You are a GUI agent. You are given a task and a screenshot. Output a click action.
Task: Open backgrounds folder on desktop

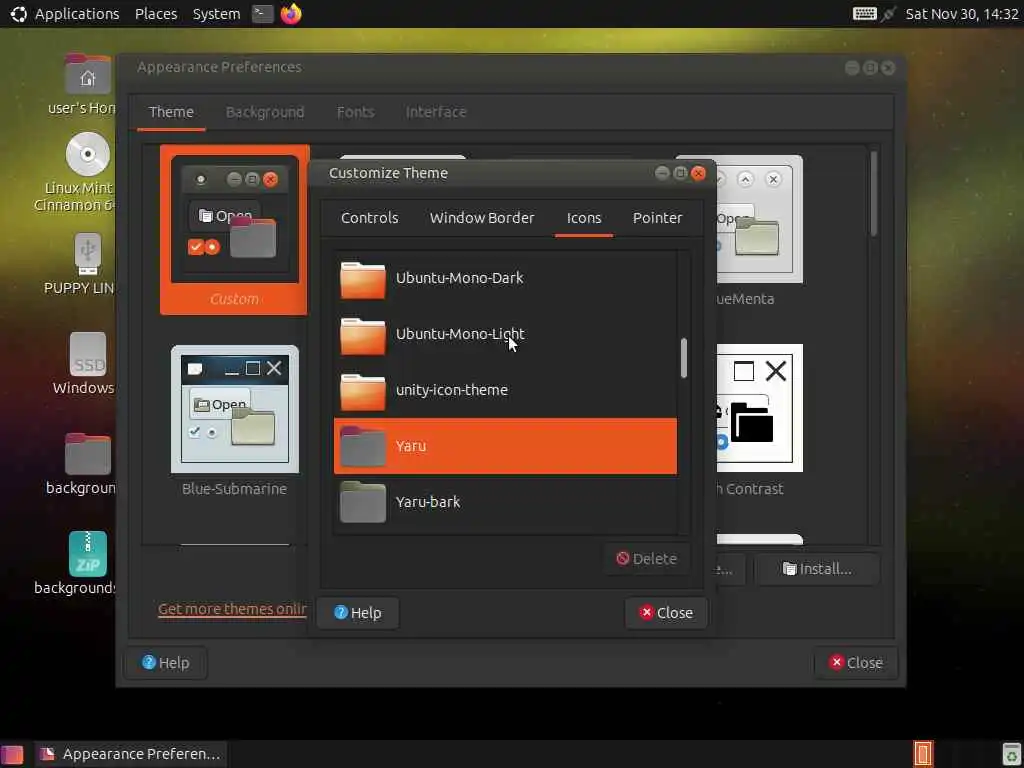click(x=88, y=454)
